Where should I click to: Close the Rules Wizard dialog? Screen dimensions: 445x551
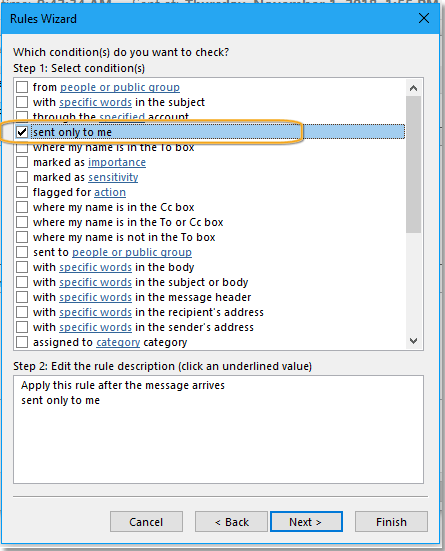coord(424,18)
